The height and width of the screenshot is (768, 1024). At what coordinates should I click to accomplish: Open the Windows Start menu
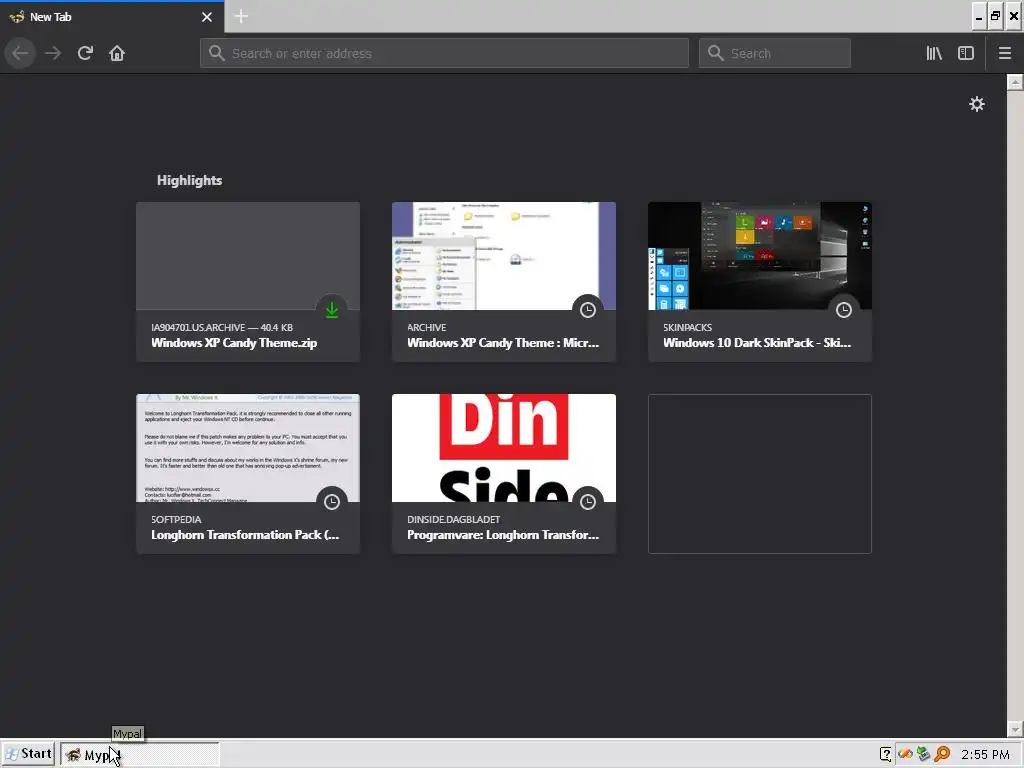[29, 754]
